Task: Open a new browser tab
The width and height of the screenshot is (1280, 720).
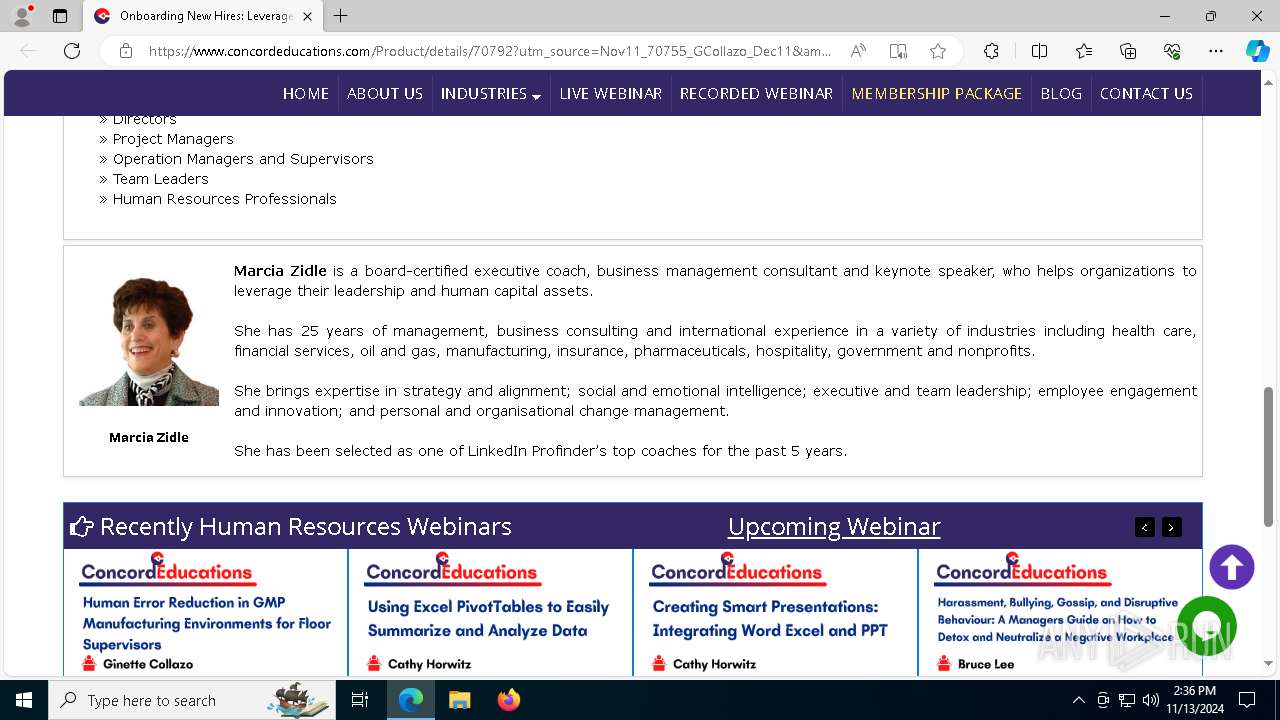Action: tap(340, 16)
